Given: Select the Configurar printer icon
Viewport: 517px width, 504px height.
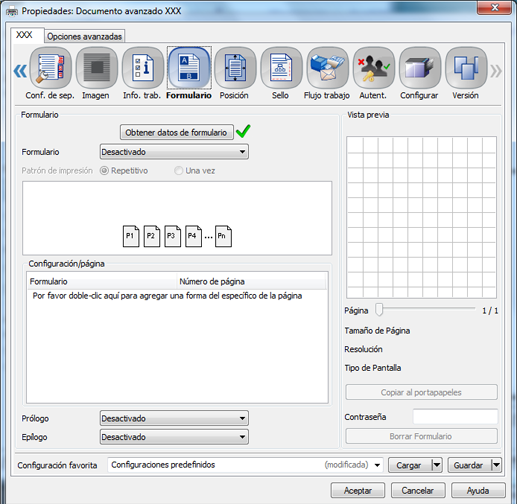Looking at the screenshot, I should coord(420,68).
